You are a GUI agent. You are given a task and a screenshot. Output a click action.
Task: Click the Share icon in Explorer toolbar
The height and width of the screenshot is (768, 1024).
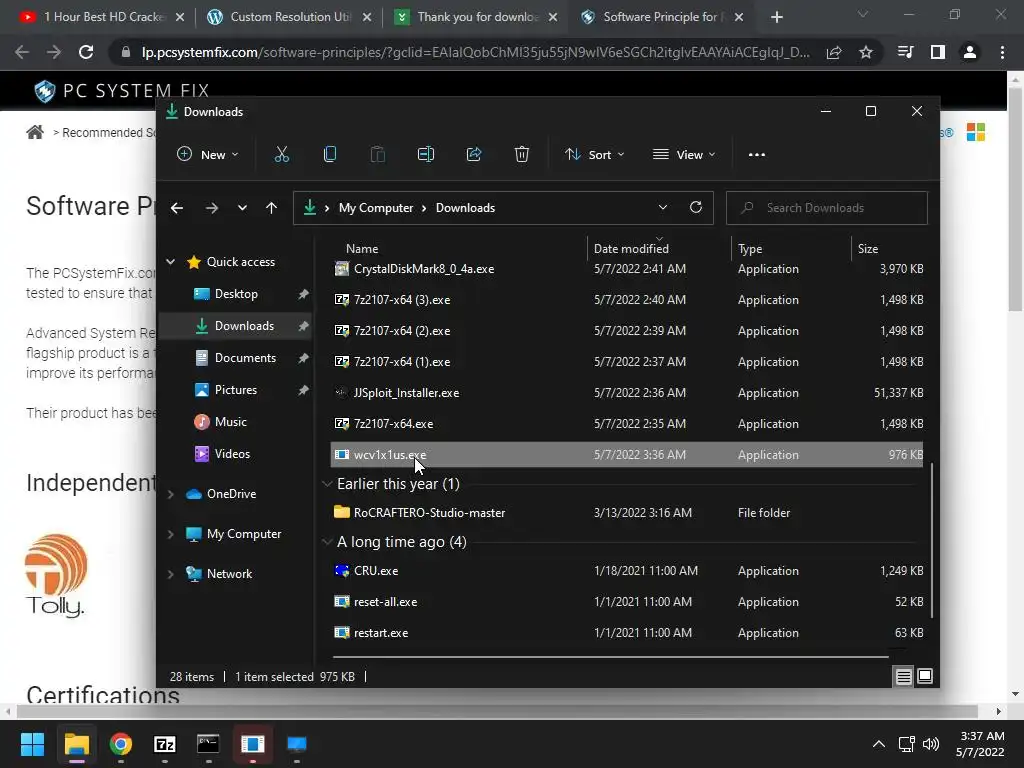click(473, 155)
